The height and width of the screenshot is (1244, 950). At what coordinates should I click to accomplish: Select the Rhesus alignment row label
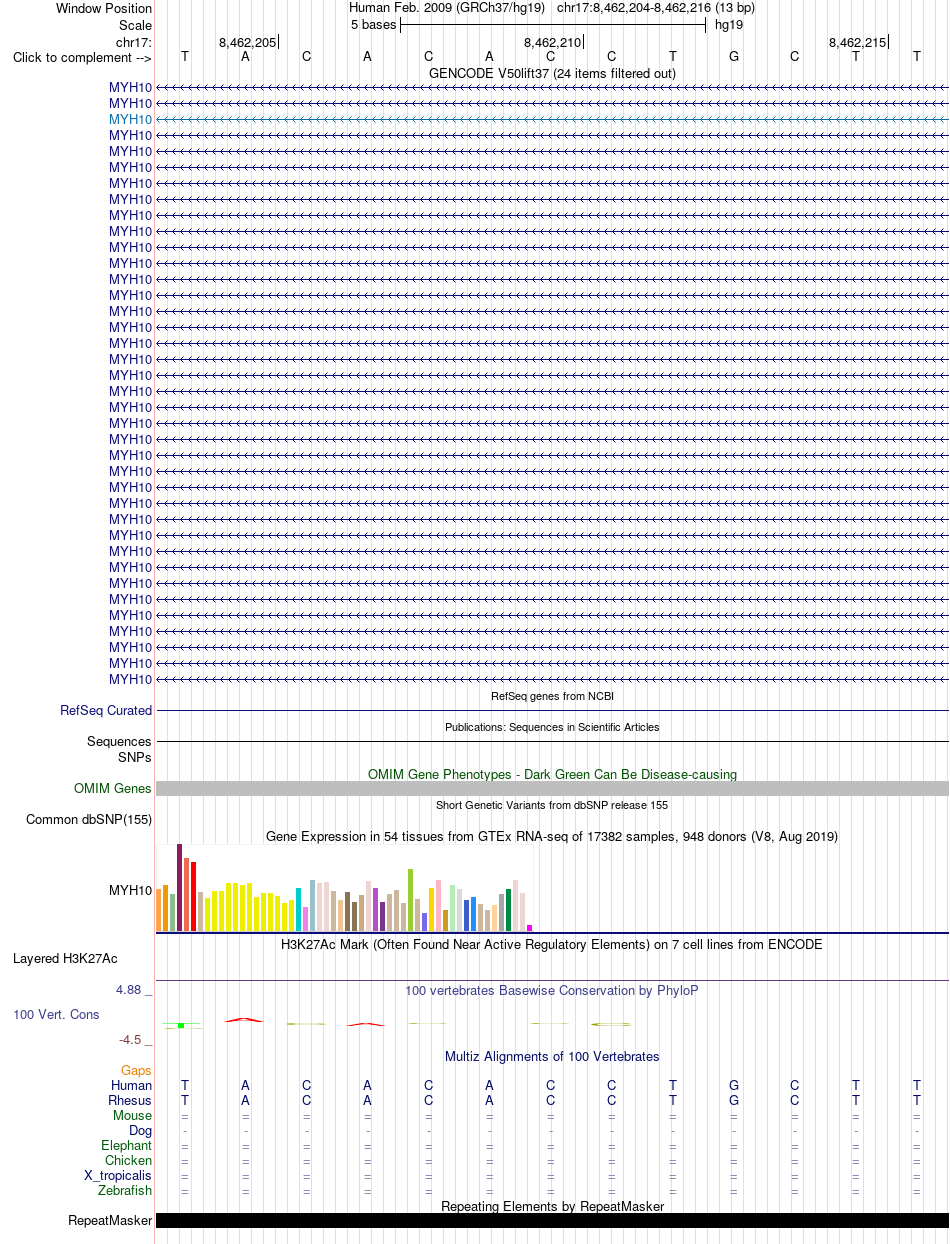[130, 1100]
